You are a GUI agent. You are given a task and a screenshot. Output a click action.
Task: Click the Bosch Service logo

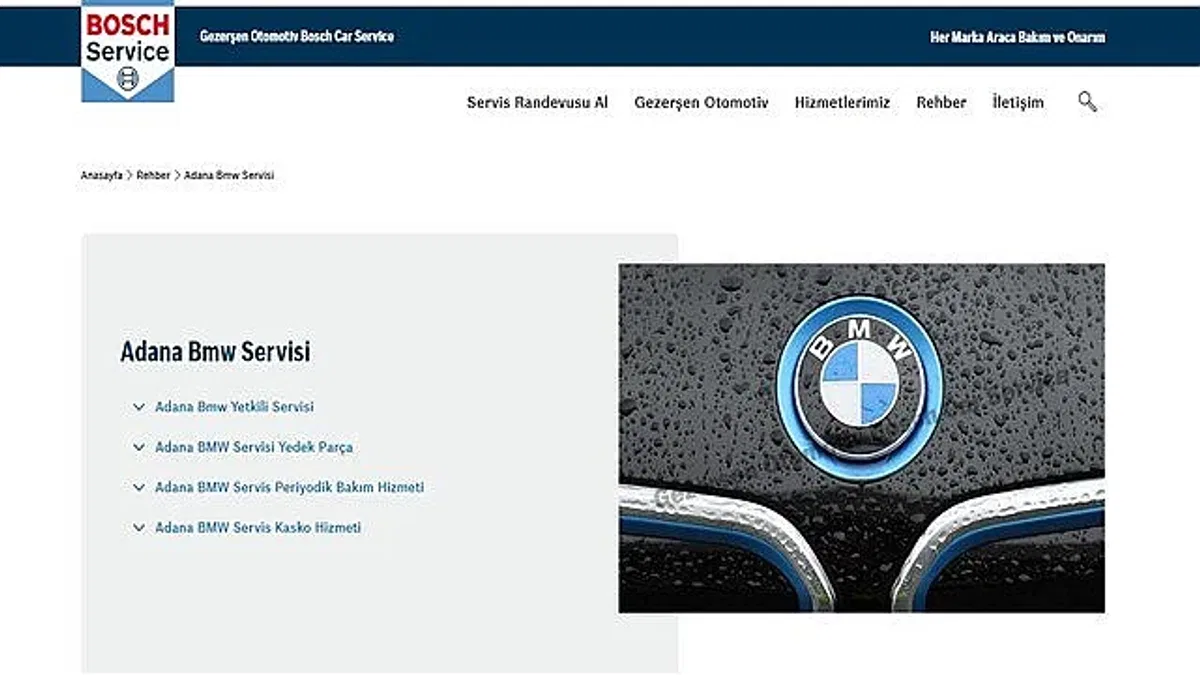click(128, 51)
